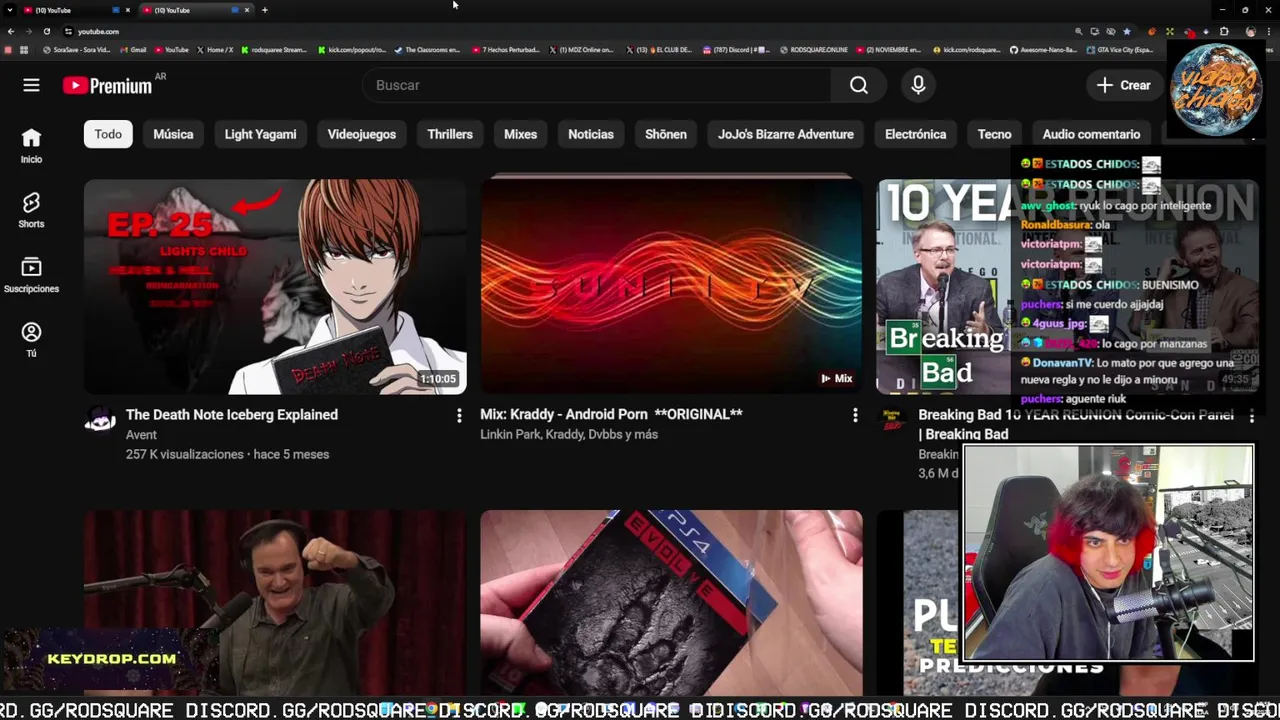
Task: Click the Breaking Bad 10 Year Reunion title
Action: coord(1076,424)
